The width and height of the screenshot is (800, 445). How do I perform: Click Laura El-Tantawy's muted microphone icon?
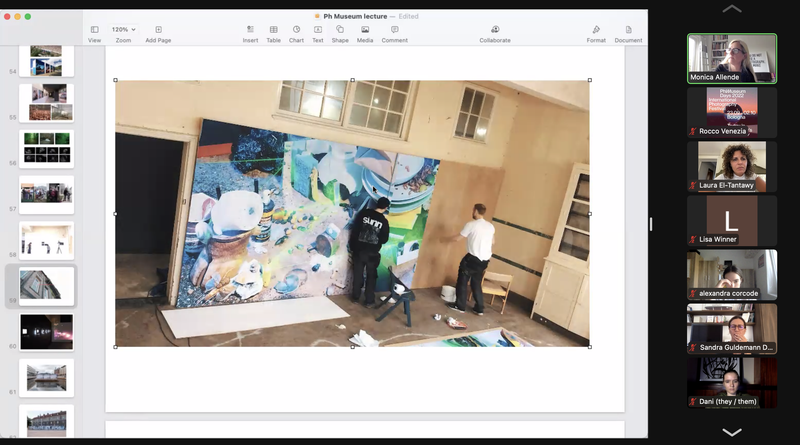click(693, 185)
